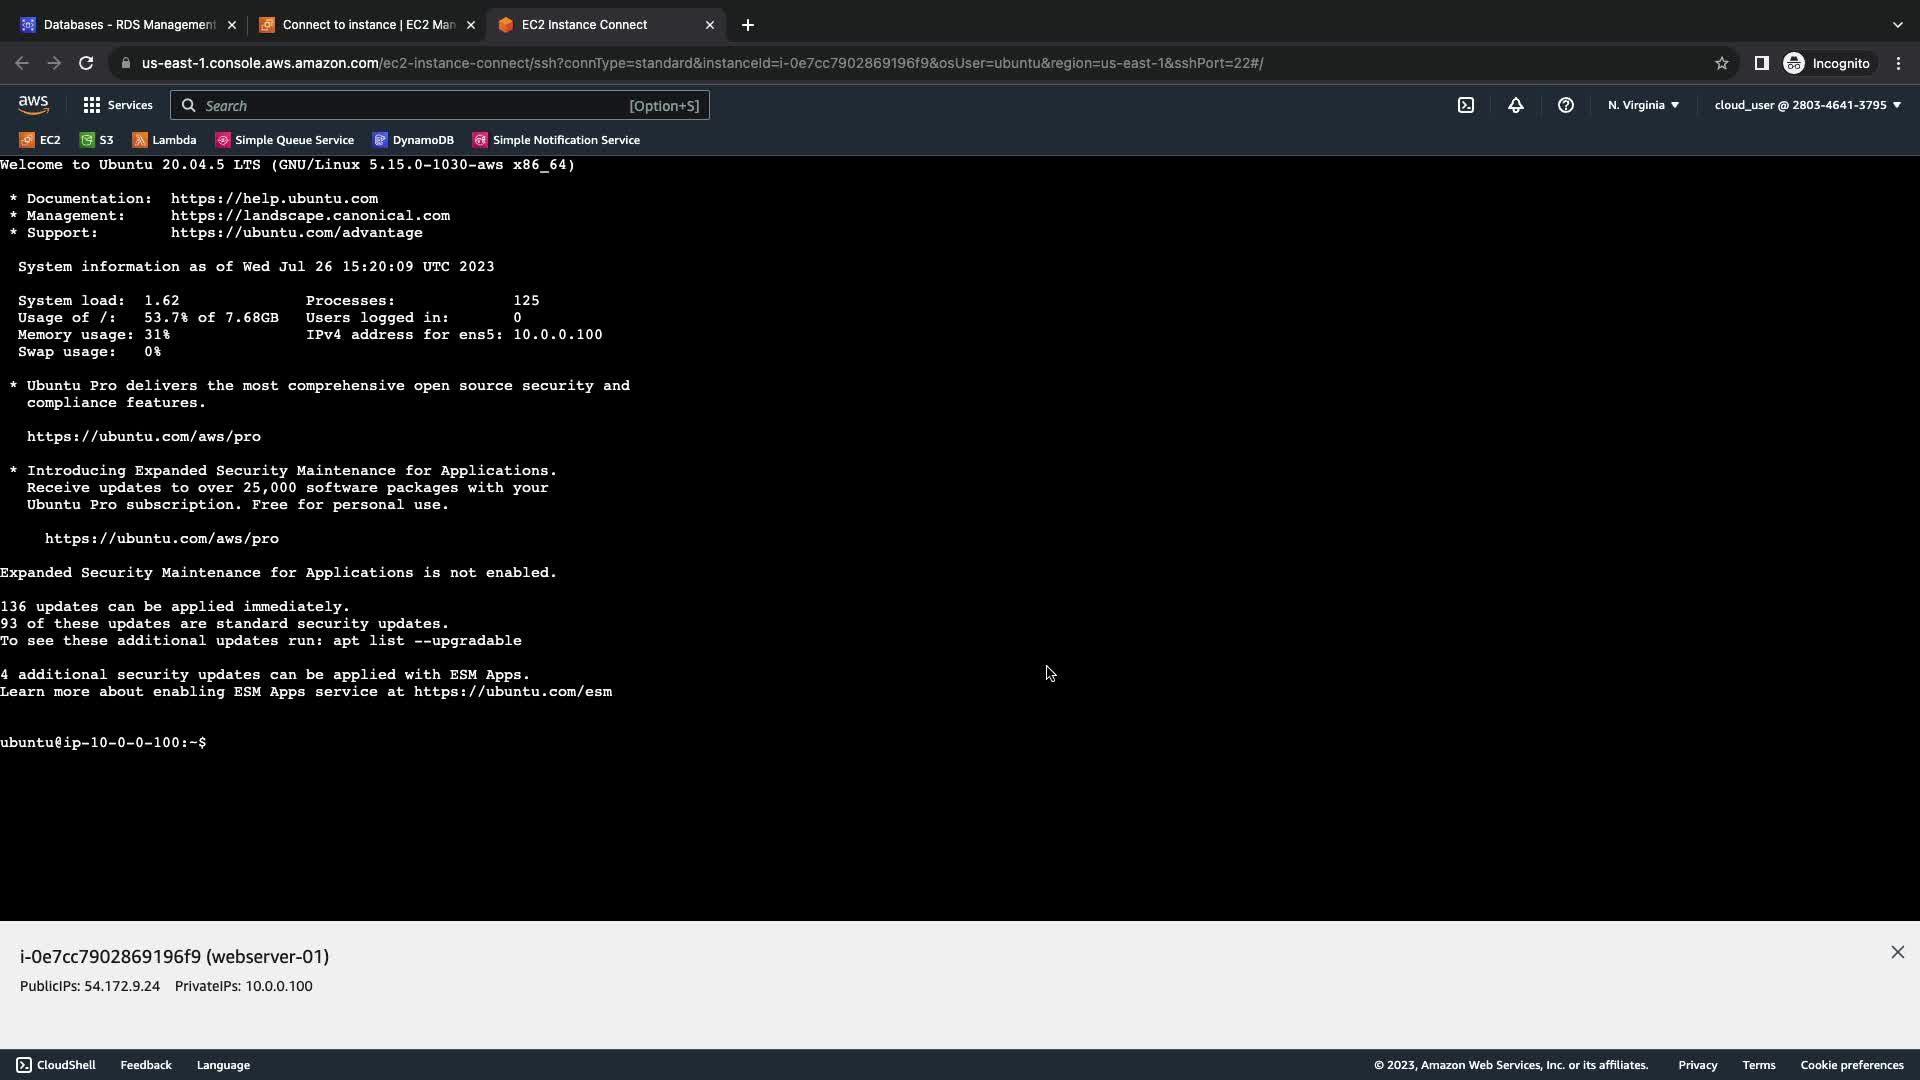Viewport: 1920px width, 1080px height.
Task: Open CloudShell from the top navigation icon
Action: pos(1465,105)
